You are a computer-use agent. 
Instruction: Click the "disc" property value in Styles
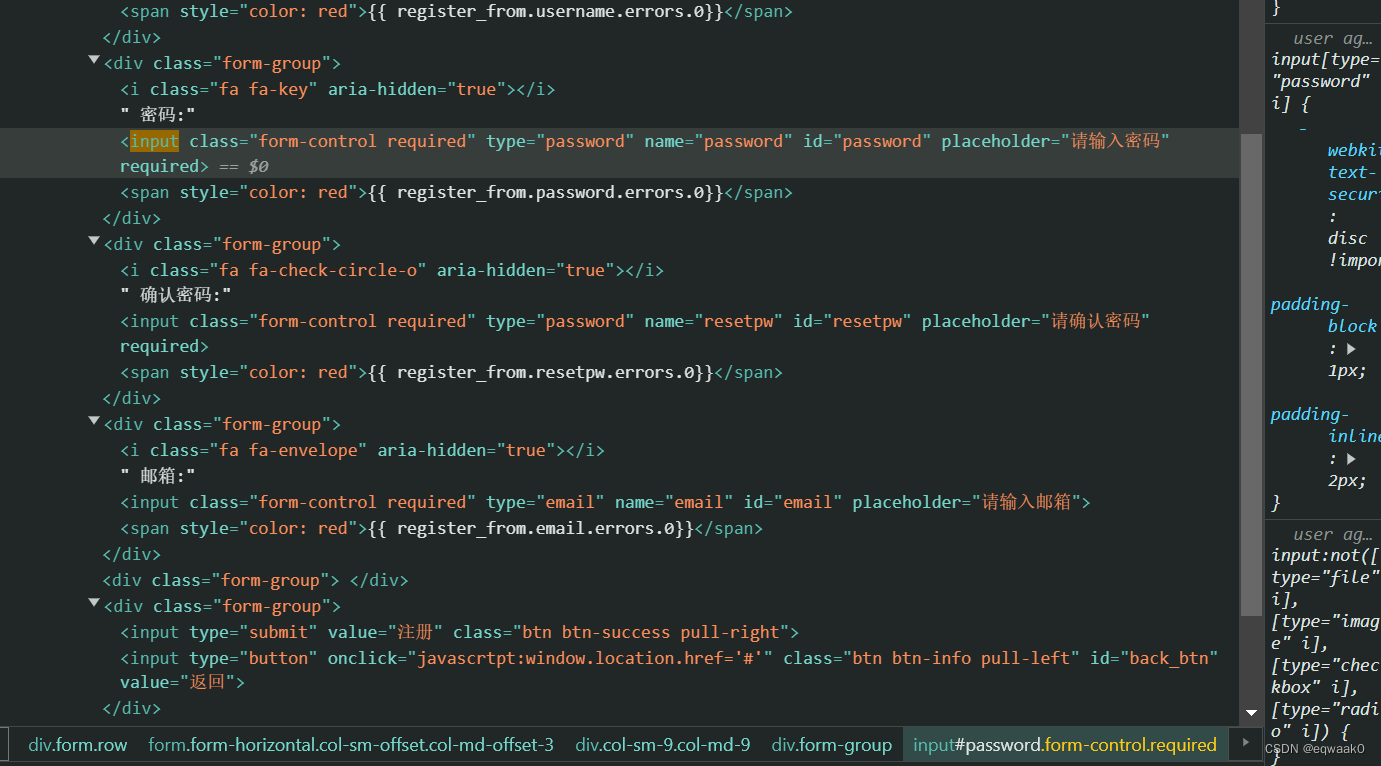(1347, 238)
